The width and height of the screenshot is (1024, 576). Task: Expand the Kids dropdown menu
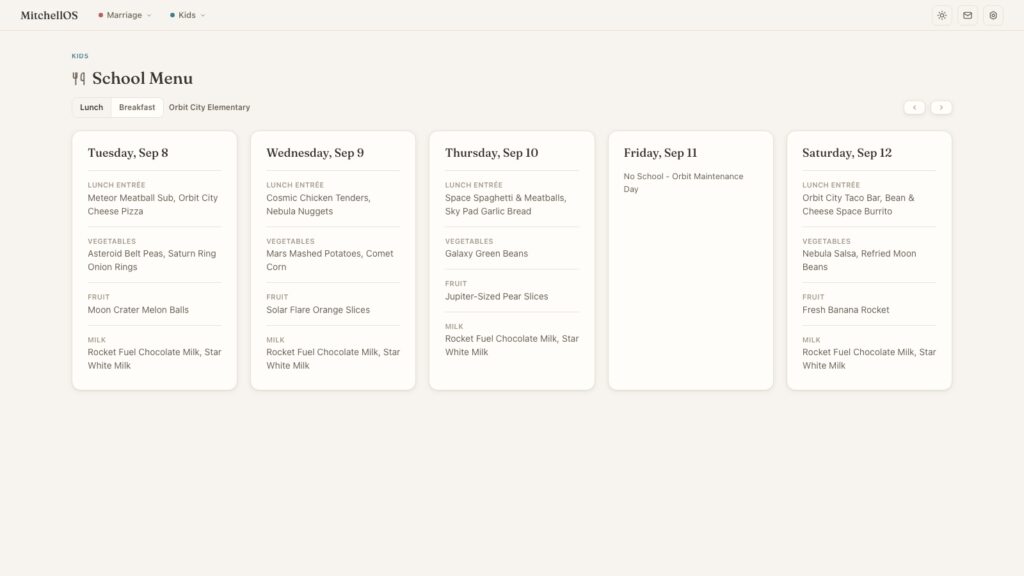[x=187, y=15]
